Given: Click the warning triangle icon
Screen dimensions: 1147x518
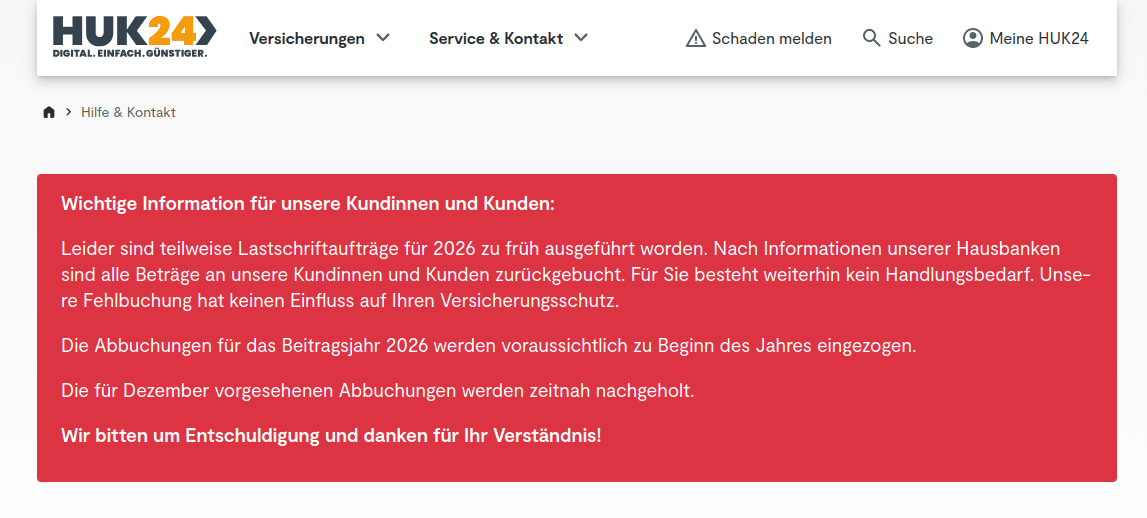Looking at the screenshot, I should coord(696,39).
